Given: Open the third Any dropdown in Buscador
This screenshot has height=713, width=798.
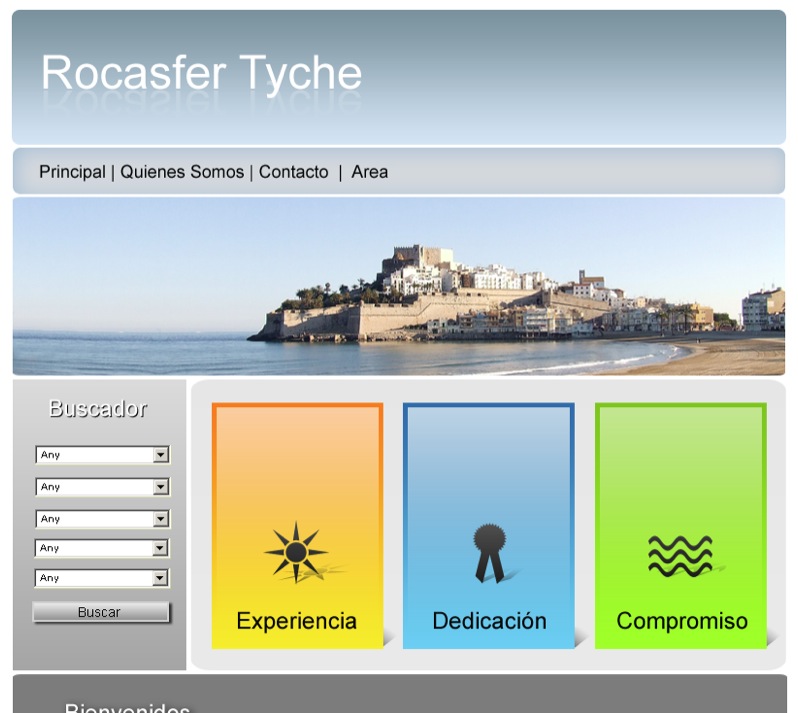Looking at the screenshot, I should [x=102, y=519].
